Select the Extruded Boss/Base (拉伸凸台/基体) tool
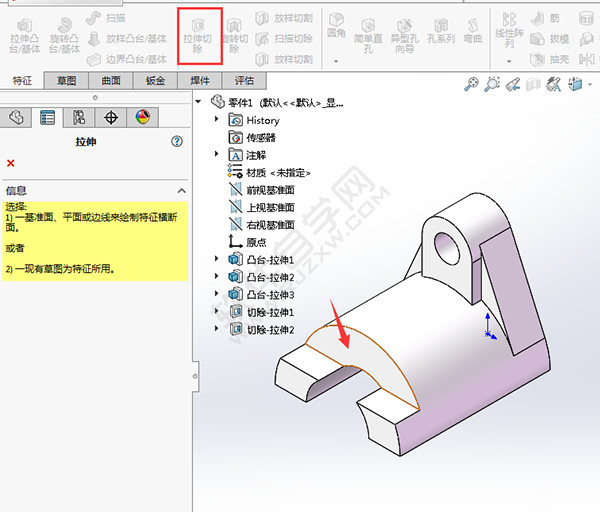 [x=24, y=36]
